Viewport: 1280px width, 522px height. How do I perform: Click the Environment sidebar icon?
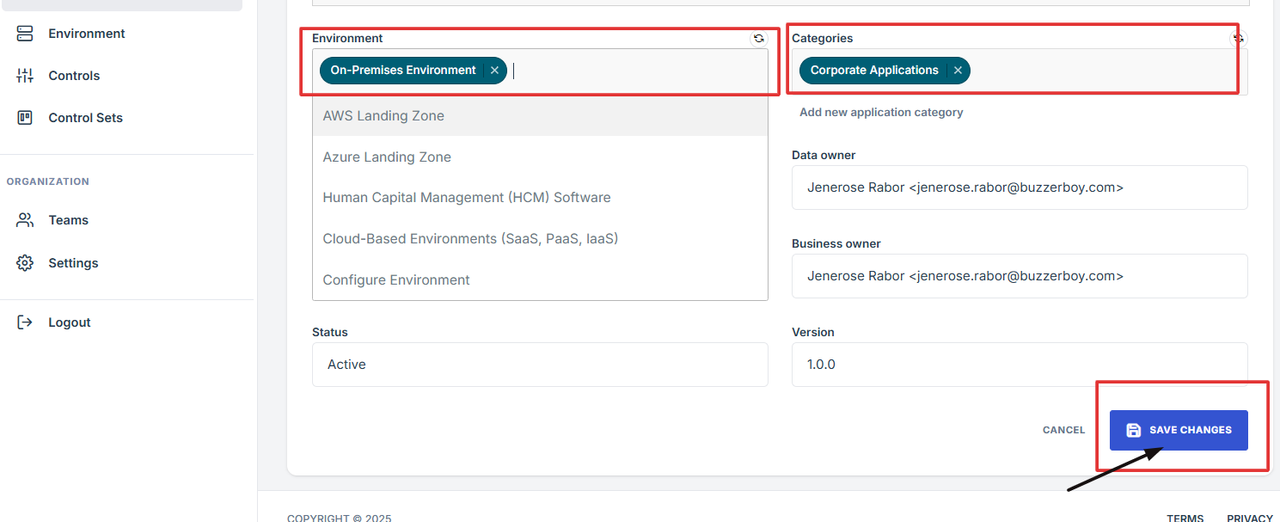pos(25,34)
